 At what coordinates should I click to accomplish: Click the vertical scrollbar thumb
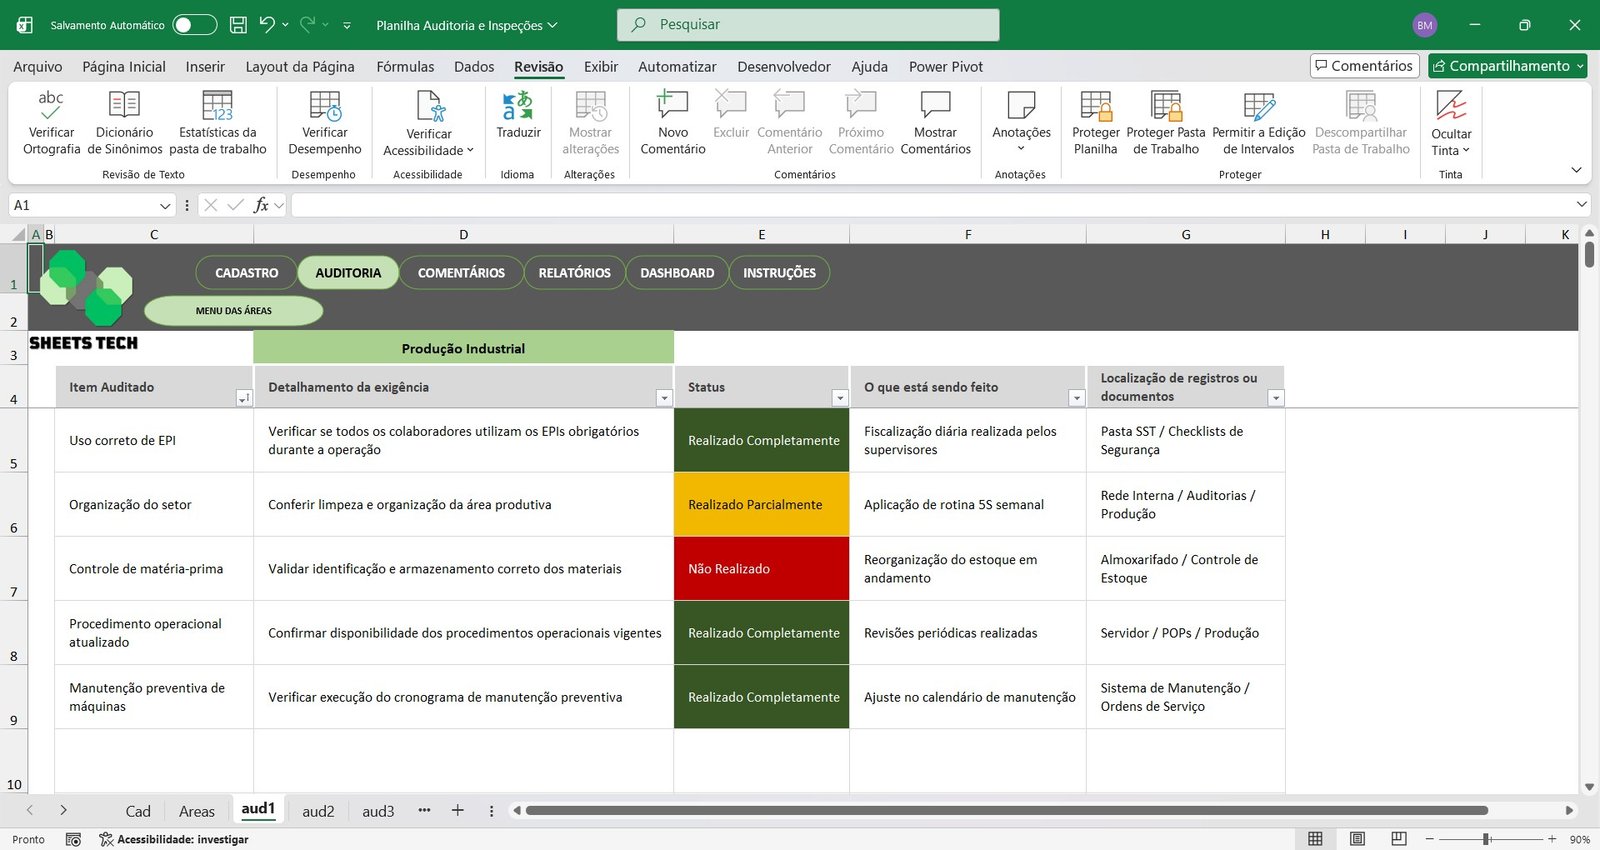1589,254
